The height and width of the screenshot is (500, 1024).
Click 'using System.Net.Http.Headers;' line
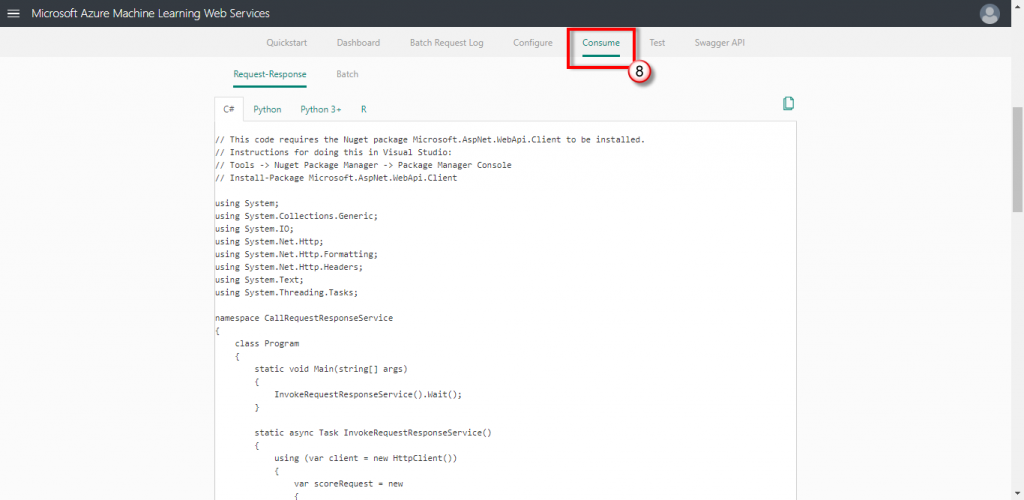tap(289, 267)
